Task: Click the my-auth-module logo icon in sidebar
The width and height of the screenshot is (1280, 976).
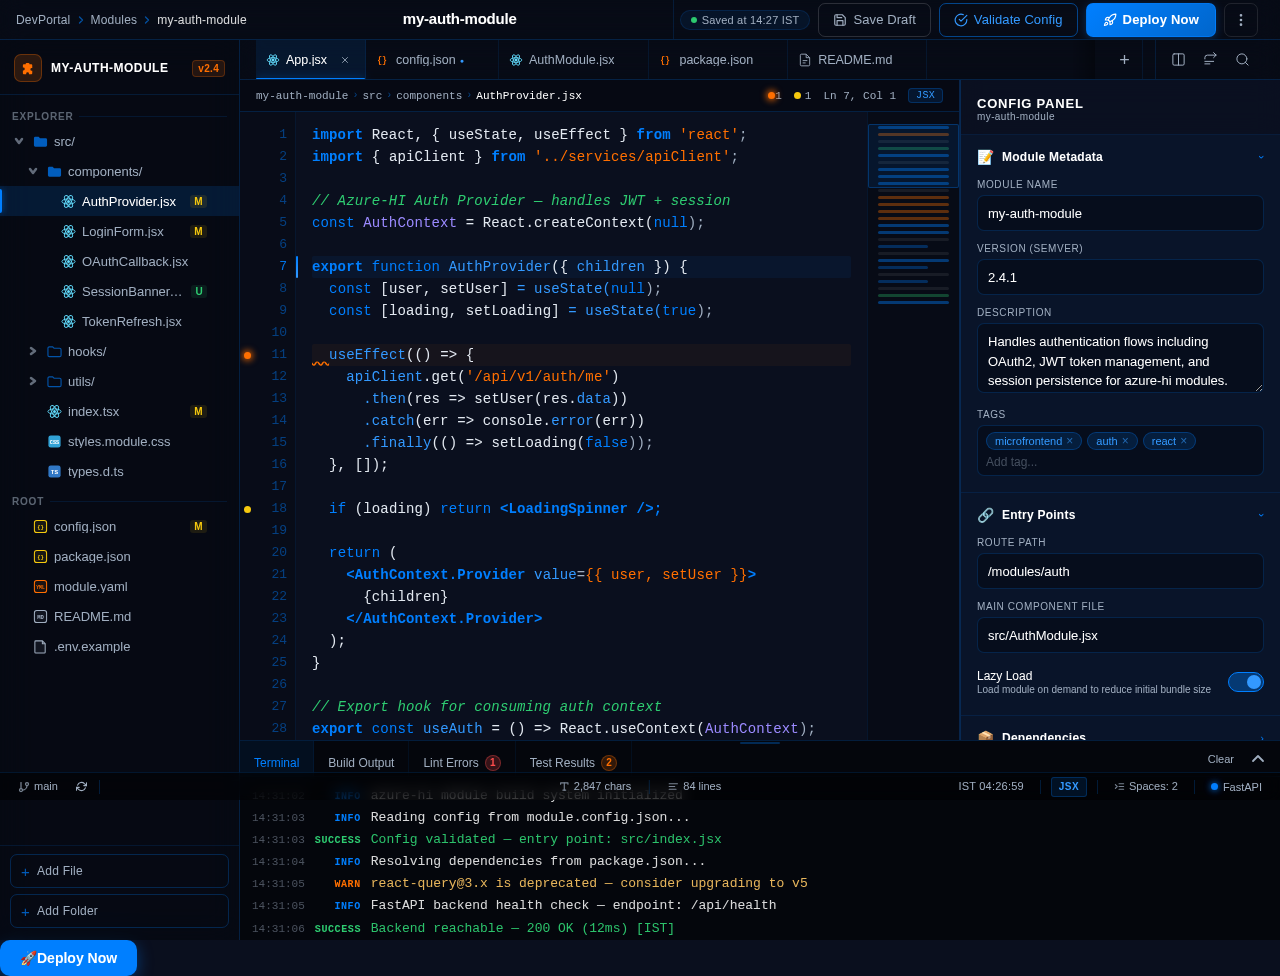Action: pos(28,68)
